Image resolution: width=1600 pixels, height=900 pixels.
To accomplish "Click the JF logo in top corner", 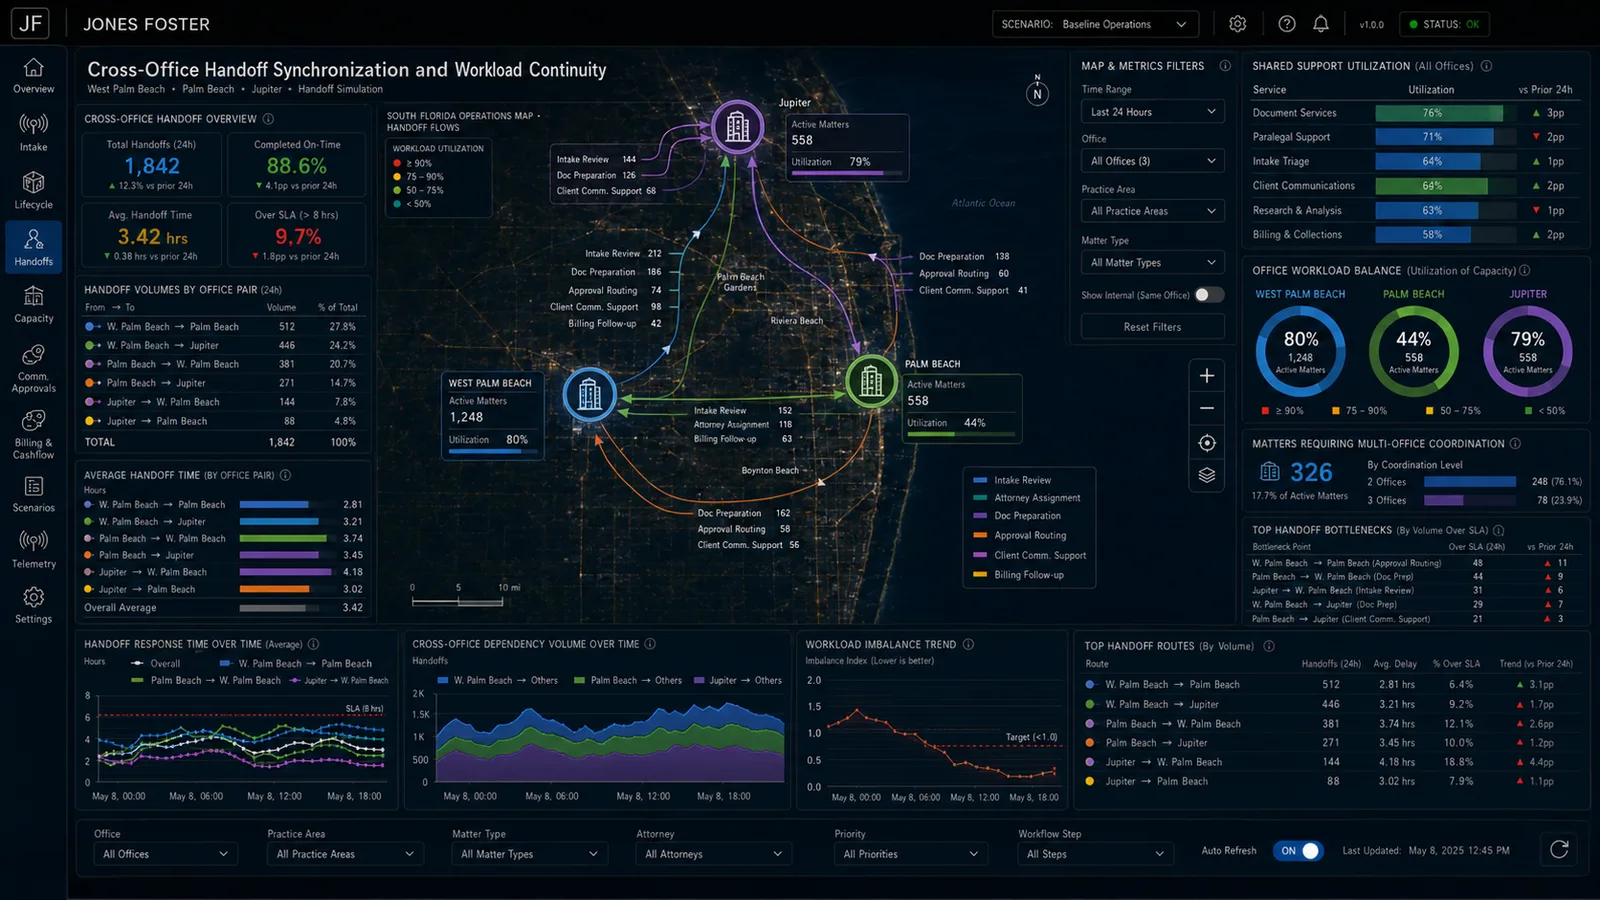I will click(31, 23).
